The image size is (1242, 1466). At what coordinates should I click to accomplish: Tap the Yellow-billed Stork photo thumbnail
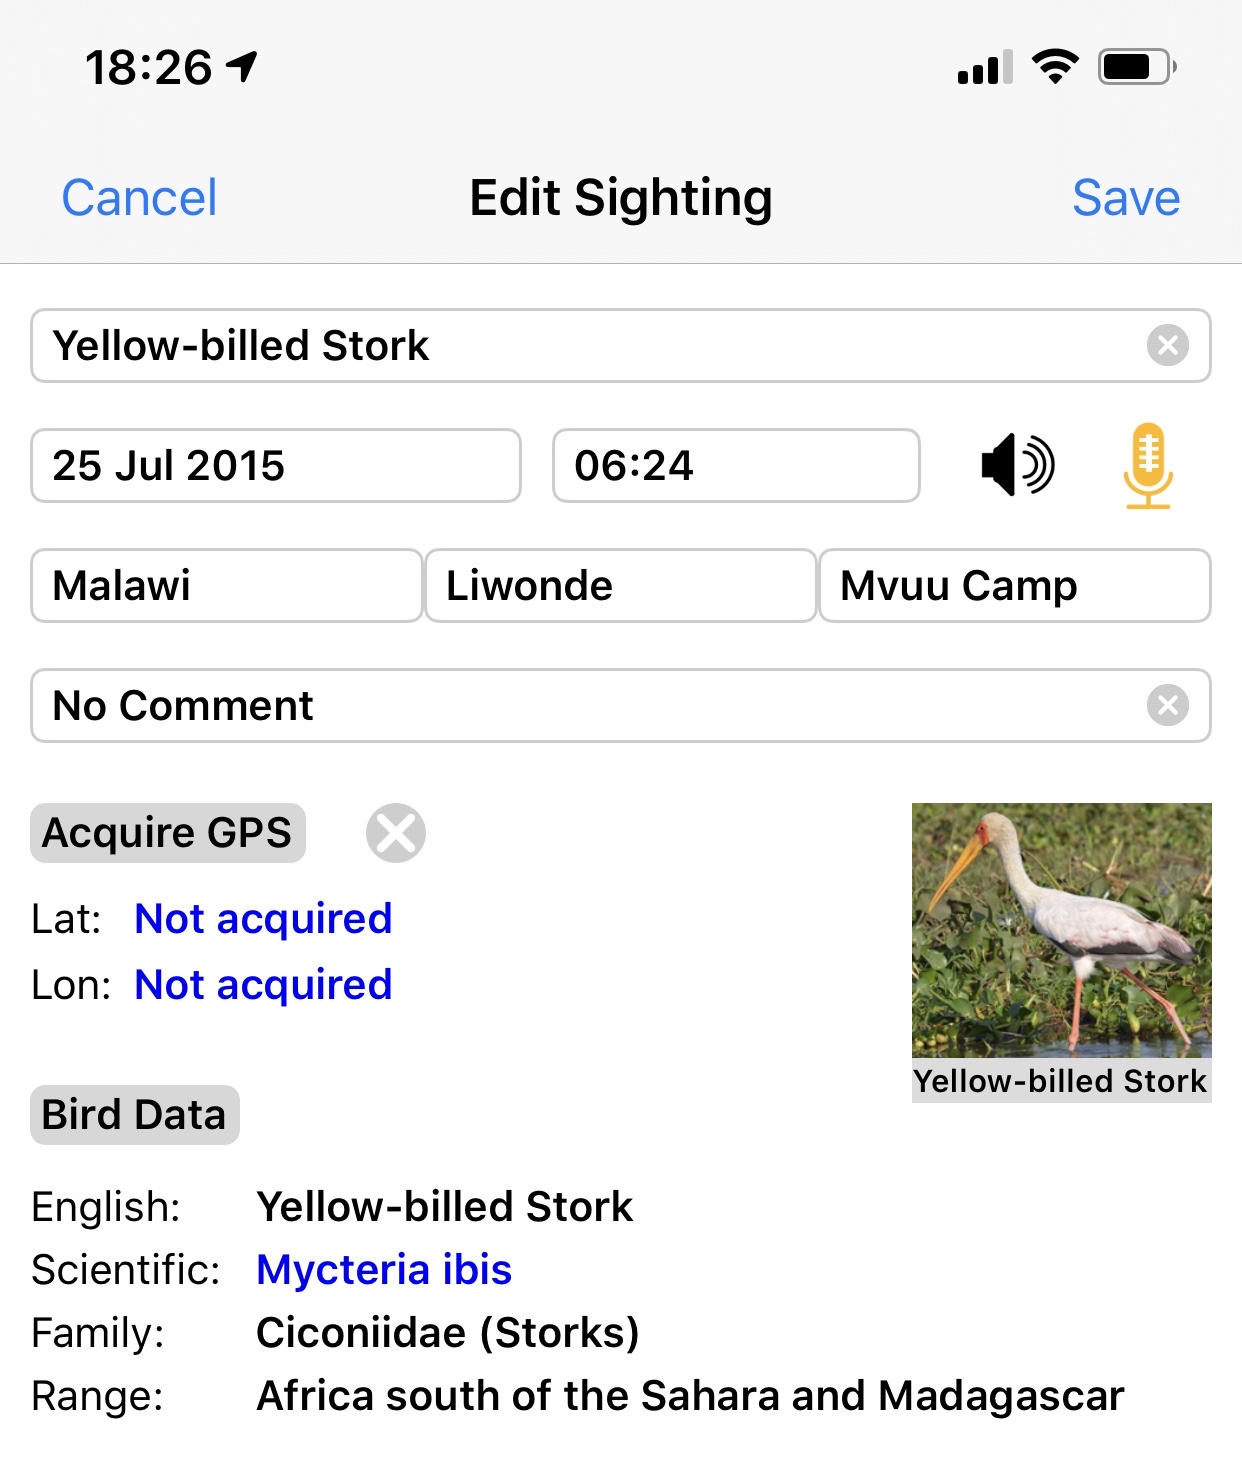click(x=1061, y=931)
